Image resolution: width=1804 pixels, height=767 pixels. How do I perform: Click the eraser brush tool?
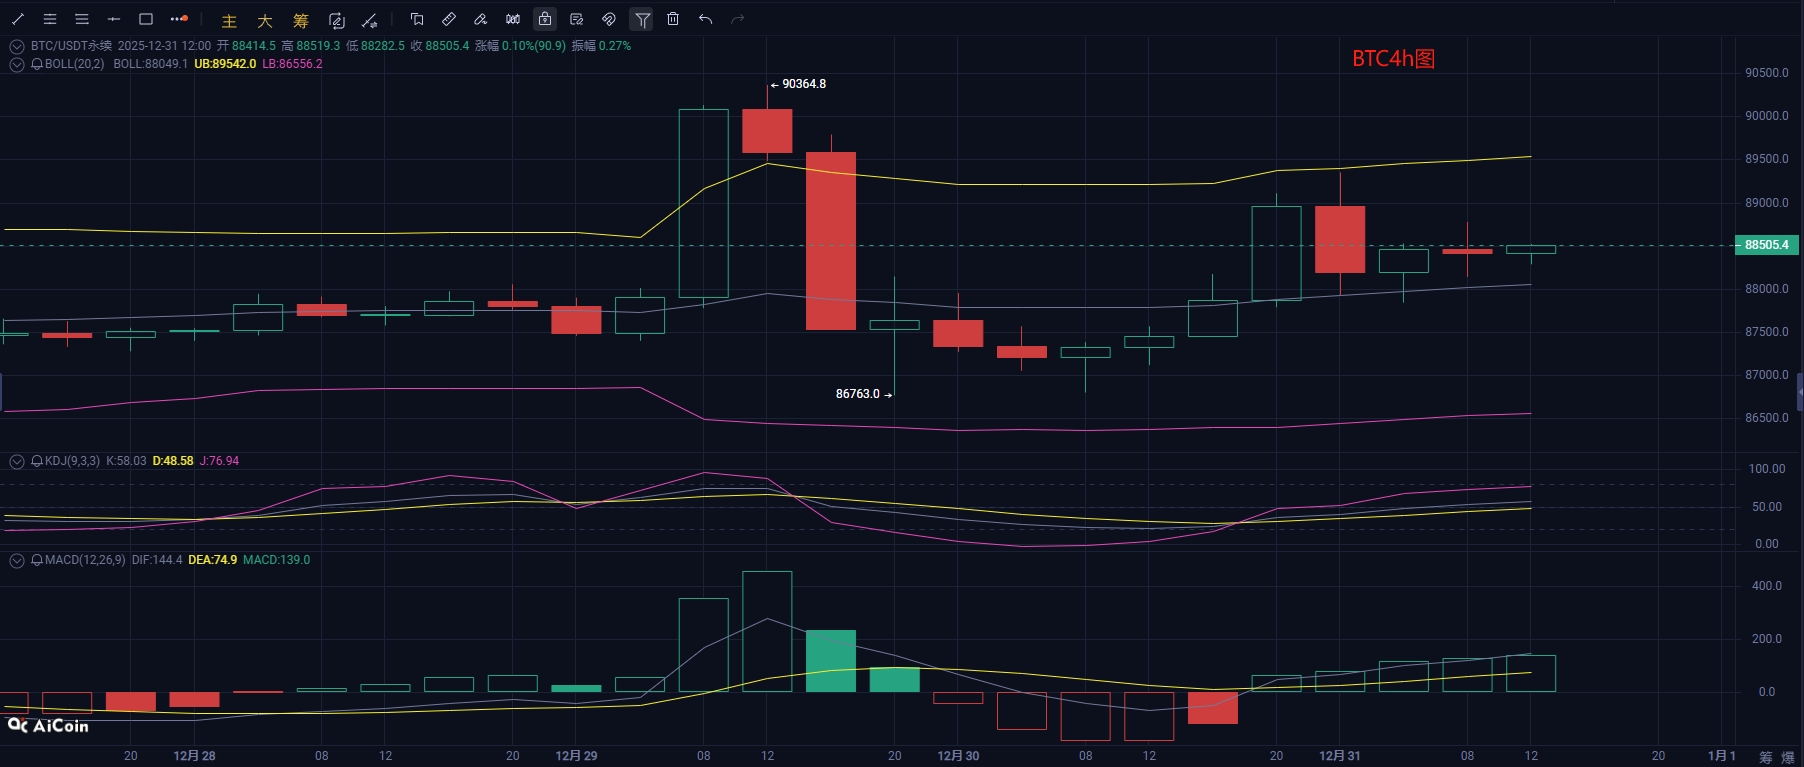pos(481,19)
